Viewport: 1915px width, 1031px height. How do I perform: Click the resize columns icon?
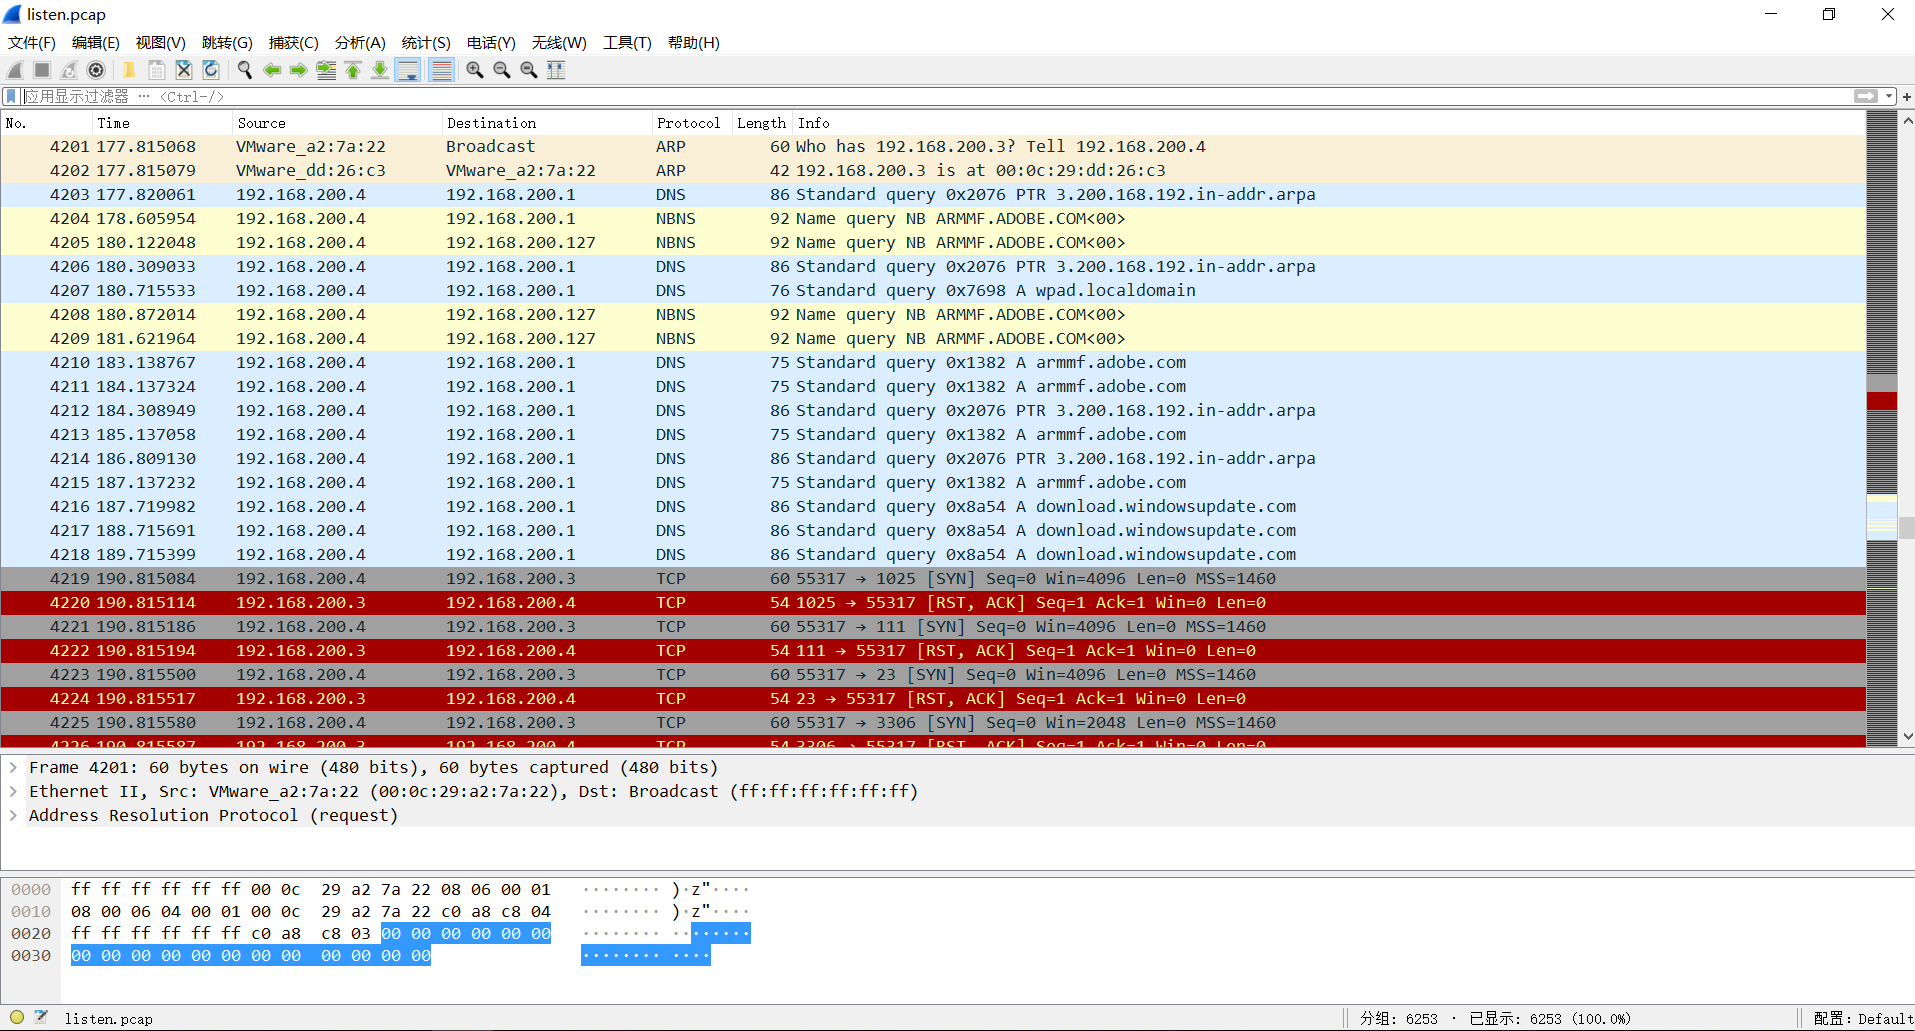[x=556, y=70]
